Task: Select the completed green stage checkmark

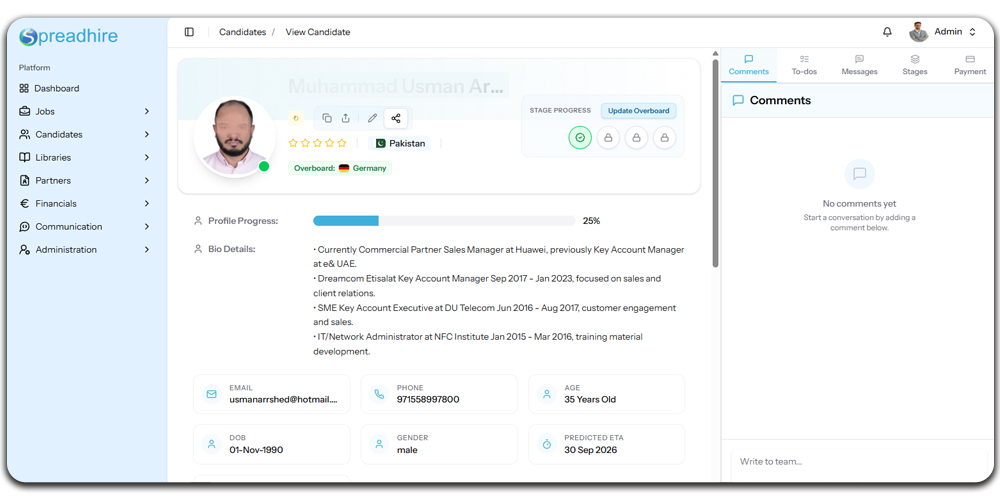Action: coord(580,138)
